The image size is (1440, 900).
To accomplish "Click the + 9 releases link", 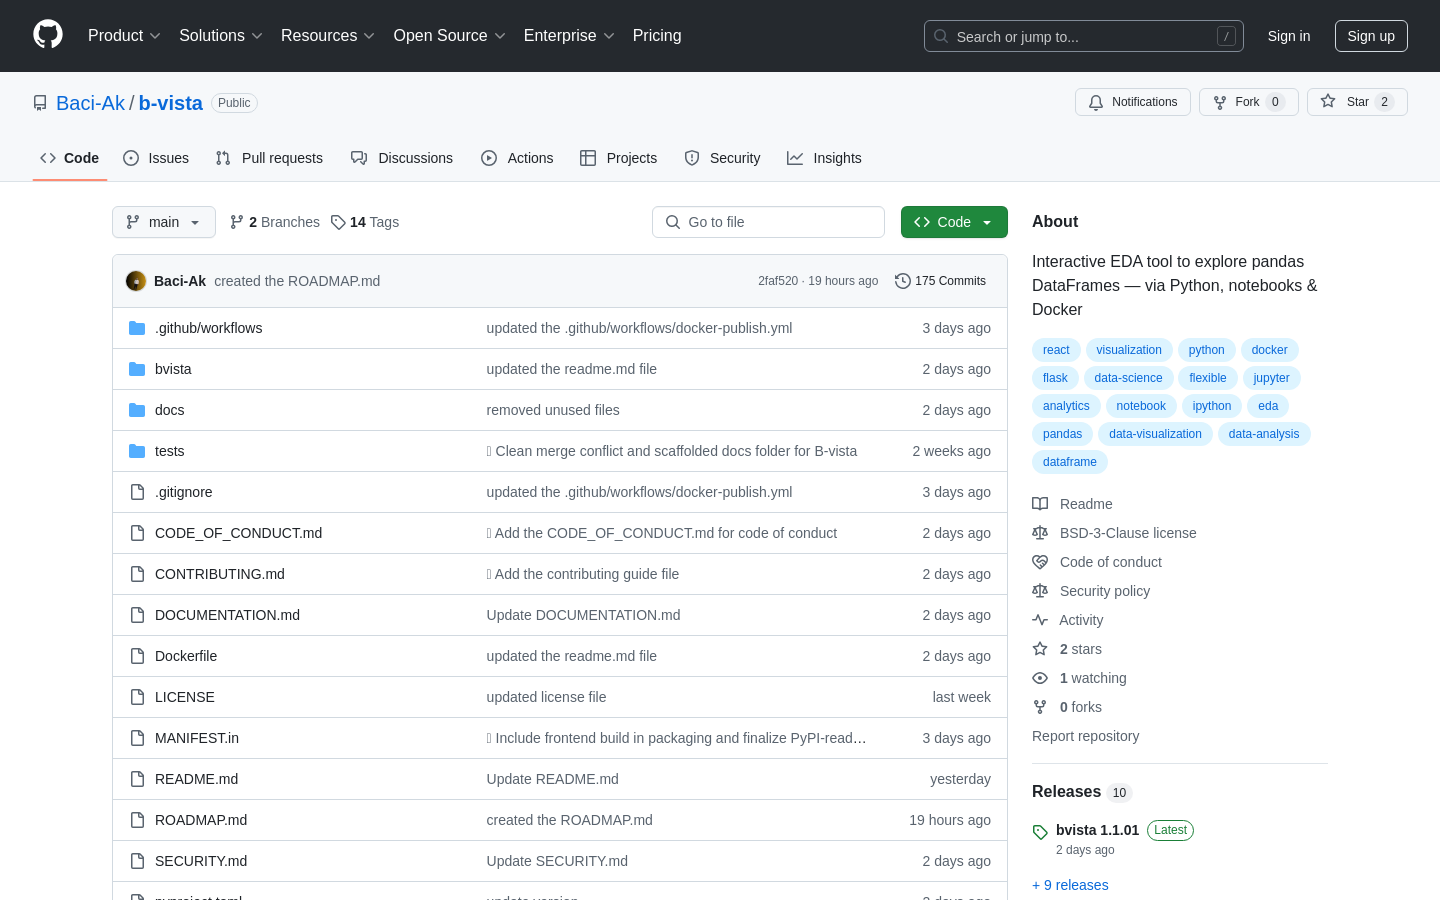I will pyautogui.click(x=1070, y=885).
